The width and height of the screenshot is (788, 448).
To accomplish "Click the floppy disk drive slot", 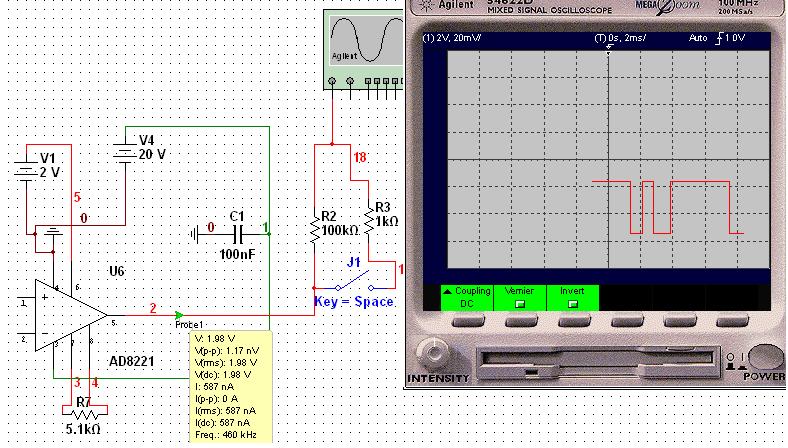I will coord(597,361).
